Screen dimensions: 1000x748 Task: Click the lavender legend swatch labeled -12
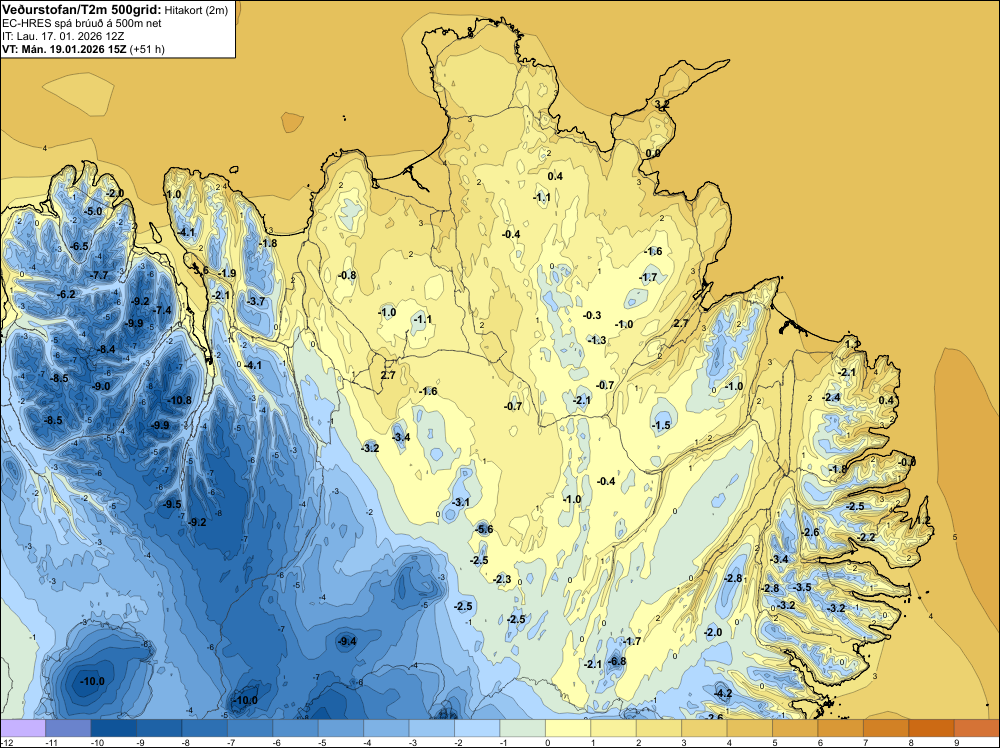[x=23, y=728]
